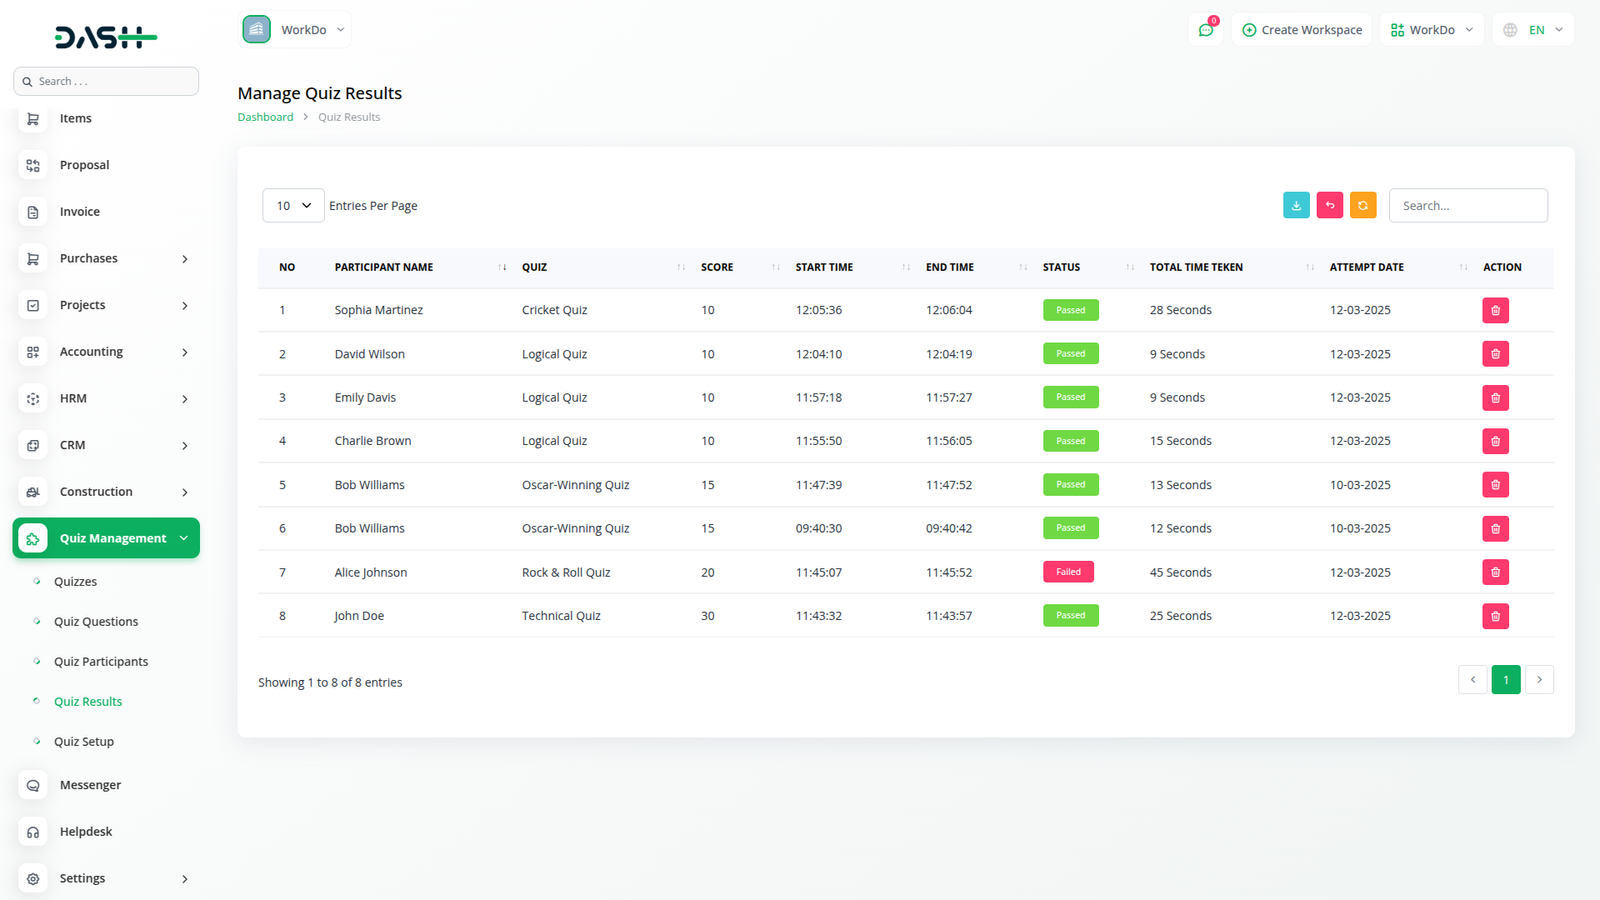Open the EN language dropdown
1600x900 pixels.
coord(1534,30)
